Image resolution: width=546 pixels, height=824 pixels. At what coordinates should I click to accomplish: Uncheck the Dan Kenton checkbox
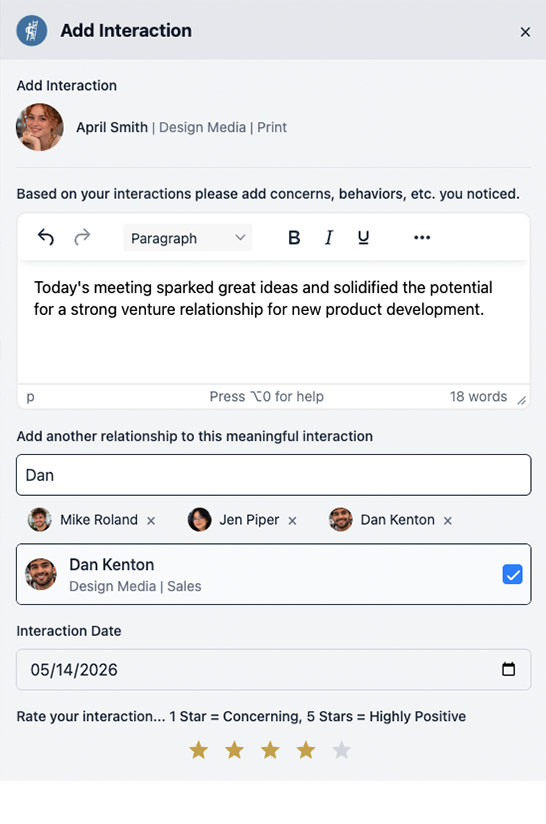point(512,574)
